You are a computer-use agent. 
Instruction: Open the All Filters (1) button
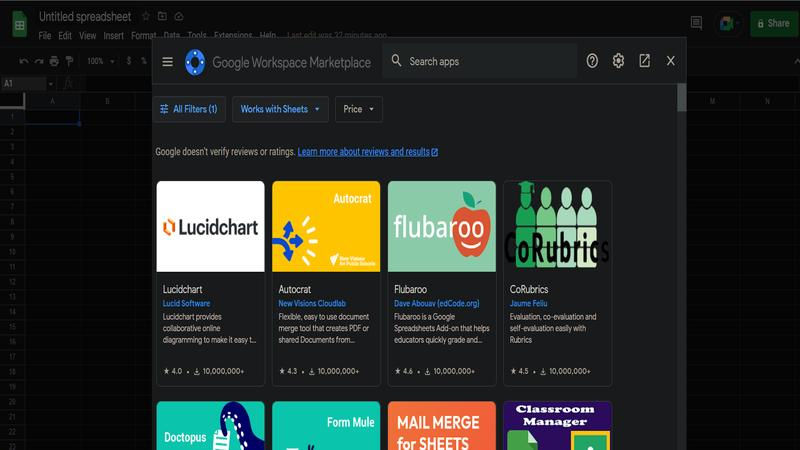[x=189, y=109]
